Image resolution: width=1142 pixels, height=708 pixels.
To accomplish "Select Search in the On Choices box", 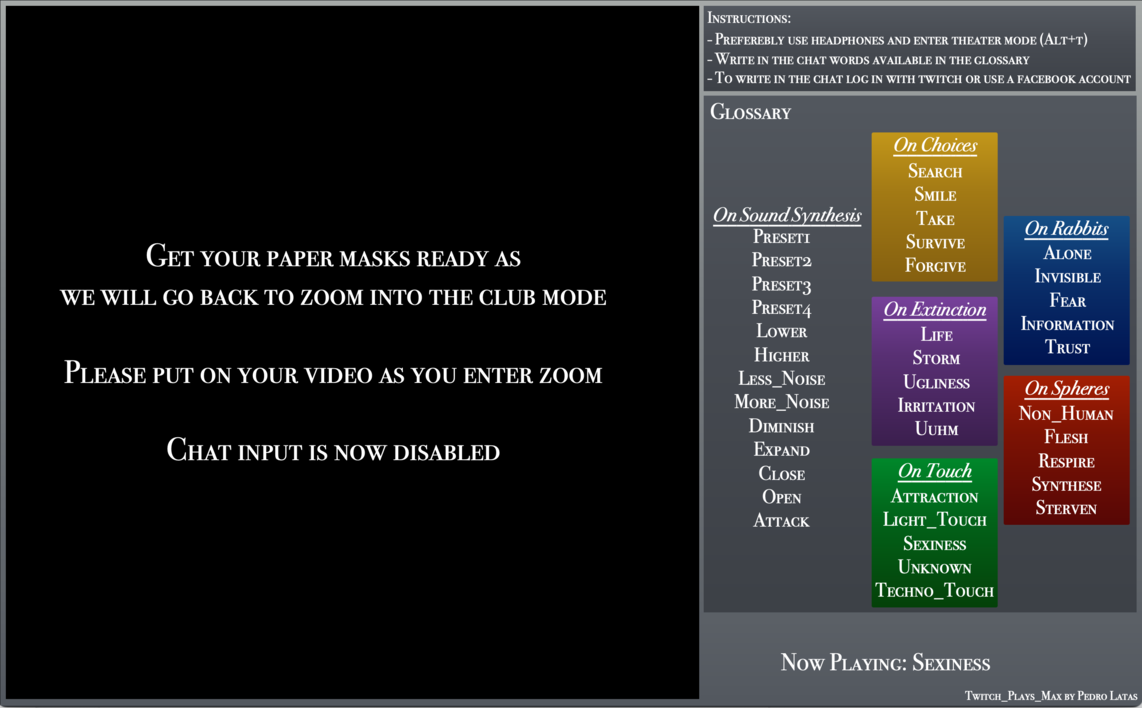I will pos(934,172).
